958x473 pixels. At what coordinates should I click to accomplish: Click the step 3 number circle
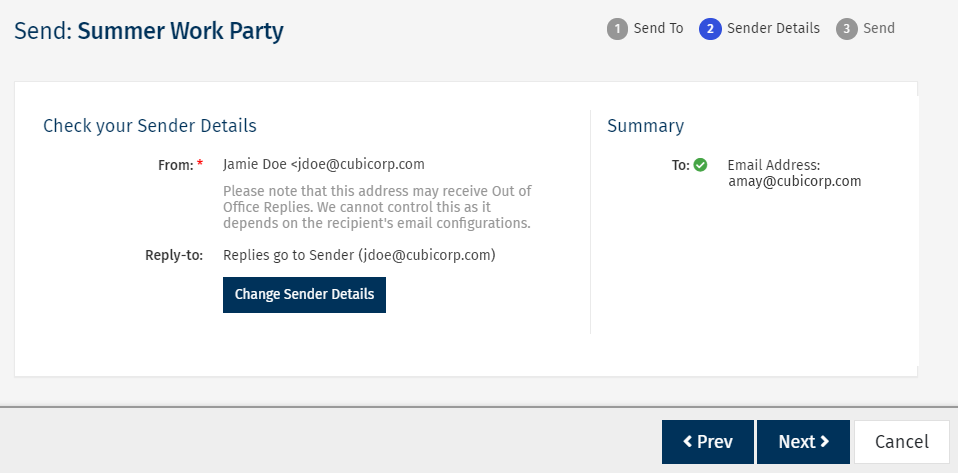[x=847, y=29]
